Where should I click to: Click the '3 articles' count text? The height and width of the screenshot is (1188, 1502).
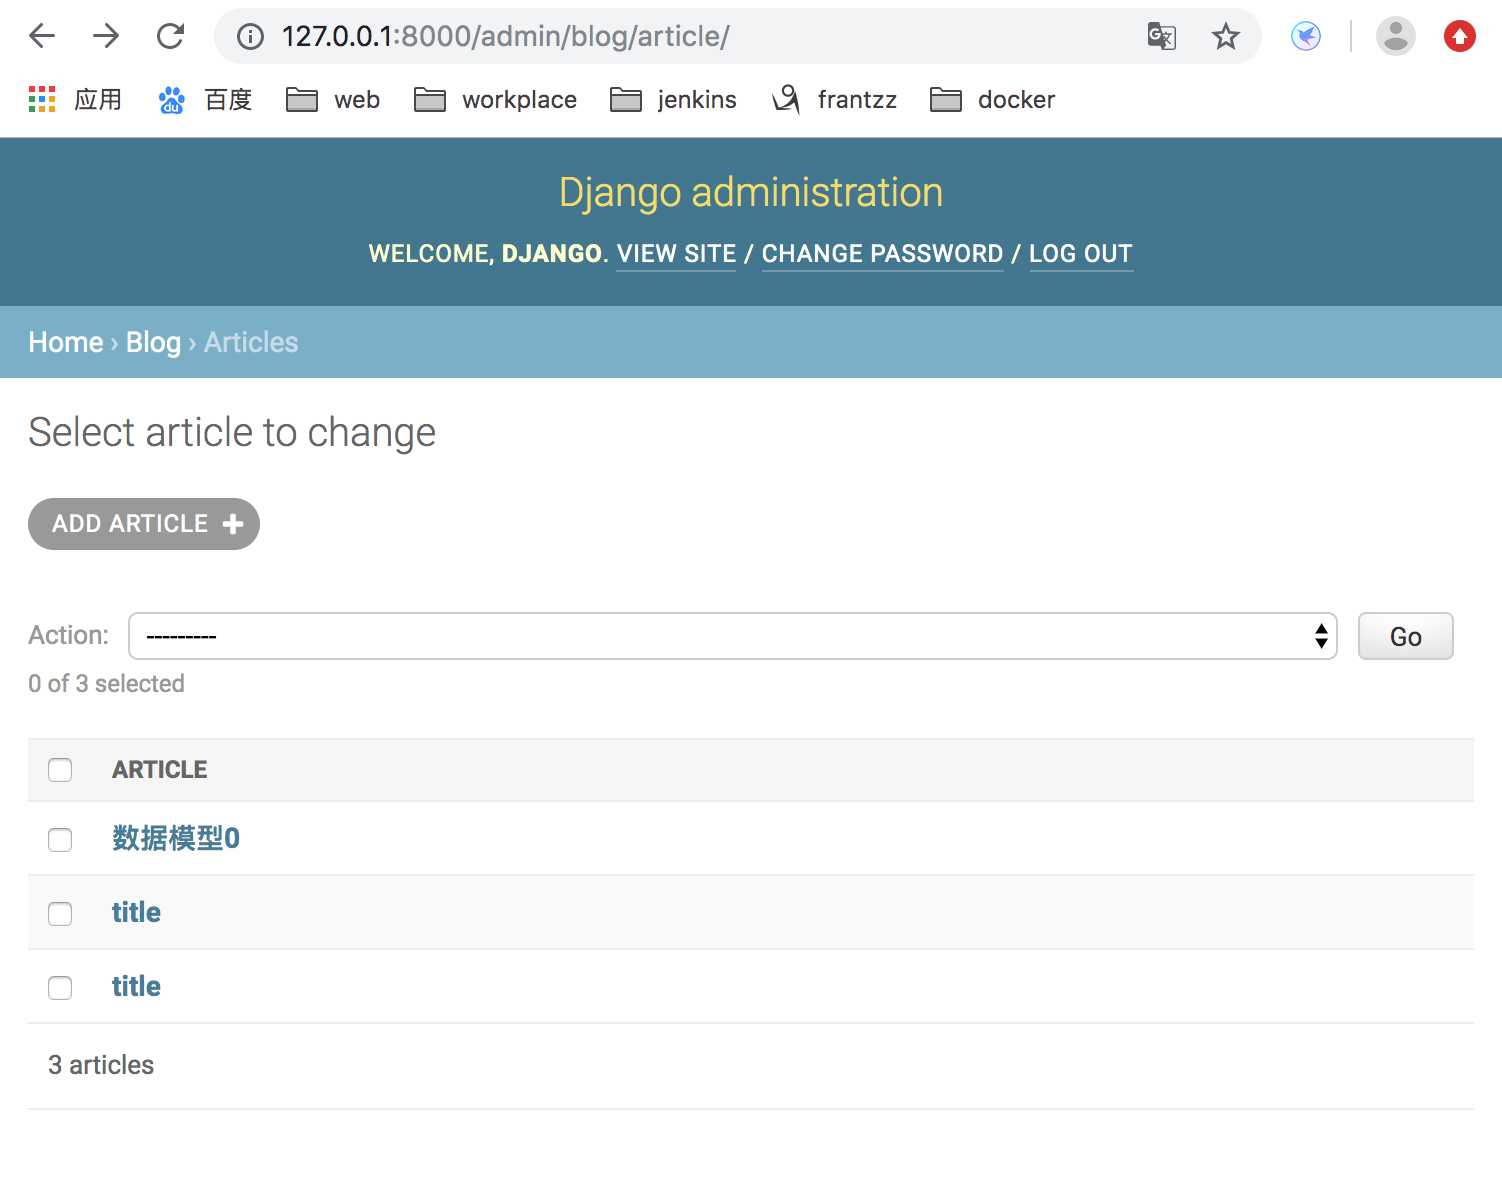tap(101, 1065)
